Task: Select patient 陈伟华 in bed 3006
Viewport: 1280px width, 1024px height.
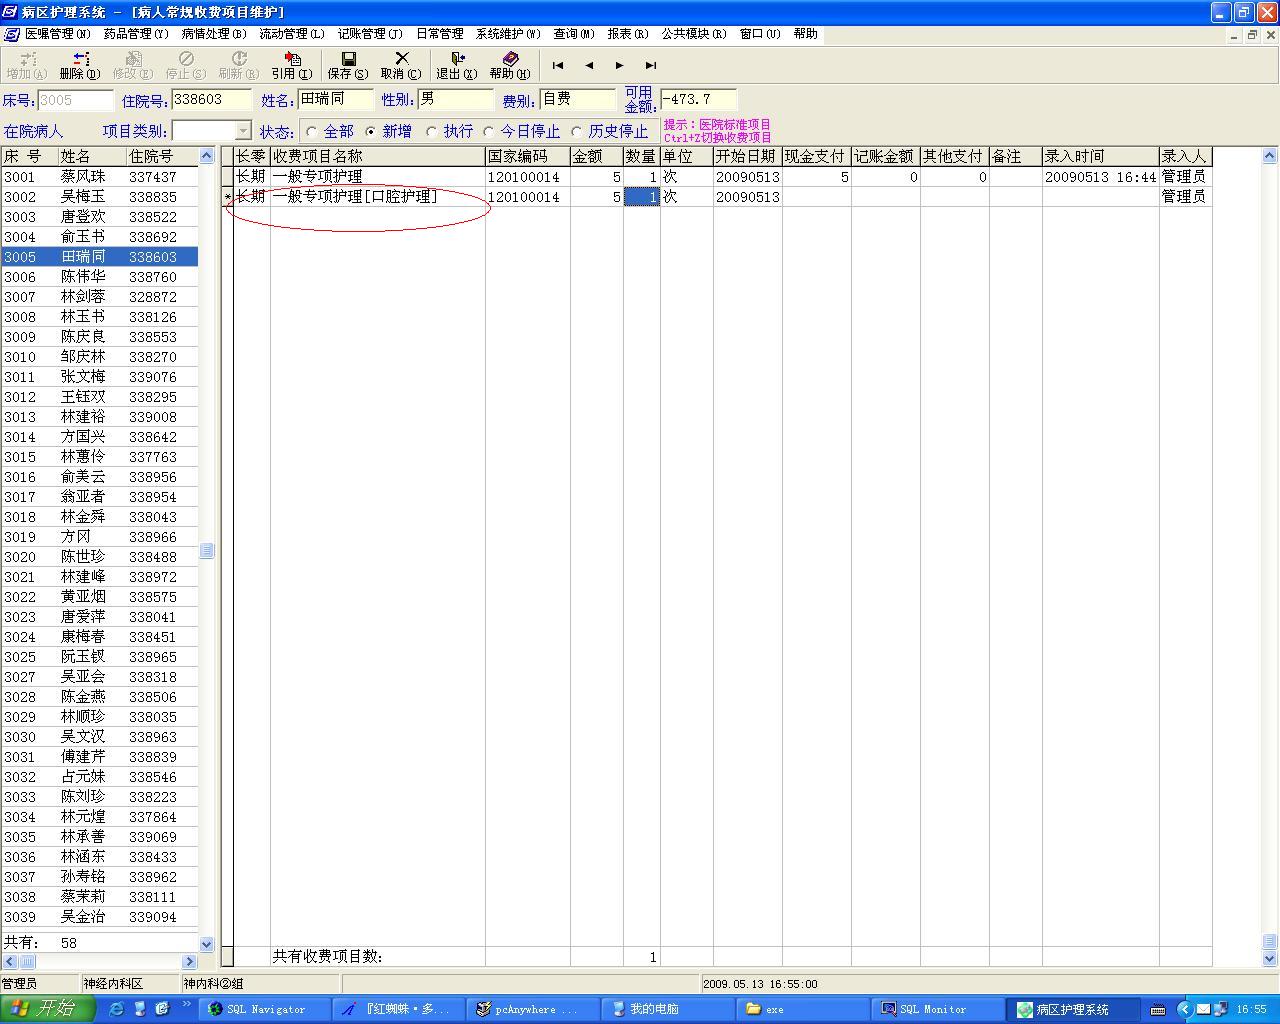Action: point(99,277)
